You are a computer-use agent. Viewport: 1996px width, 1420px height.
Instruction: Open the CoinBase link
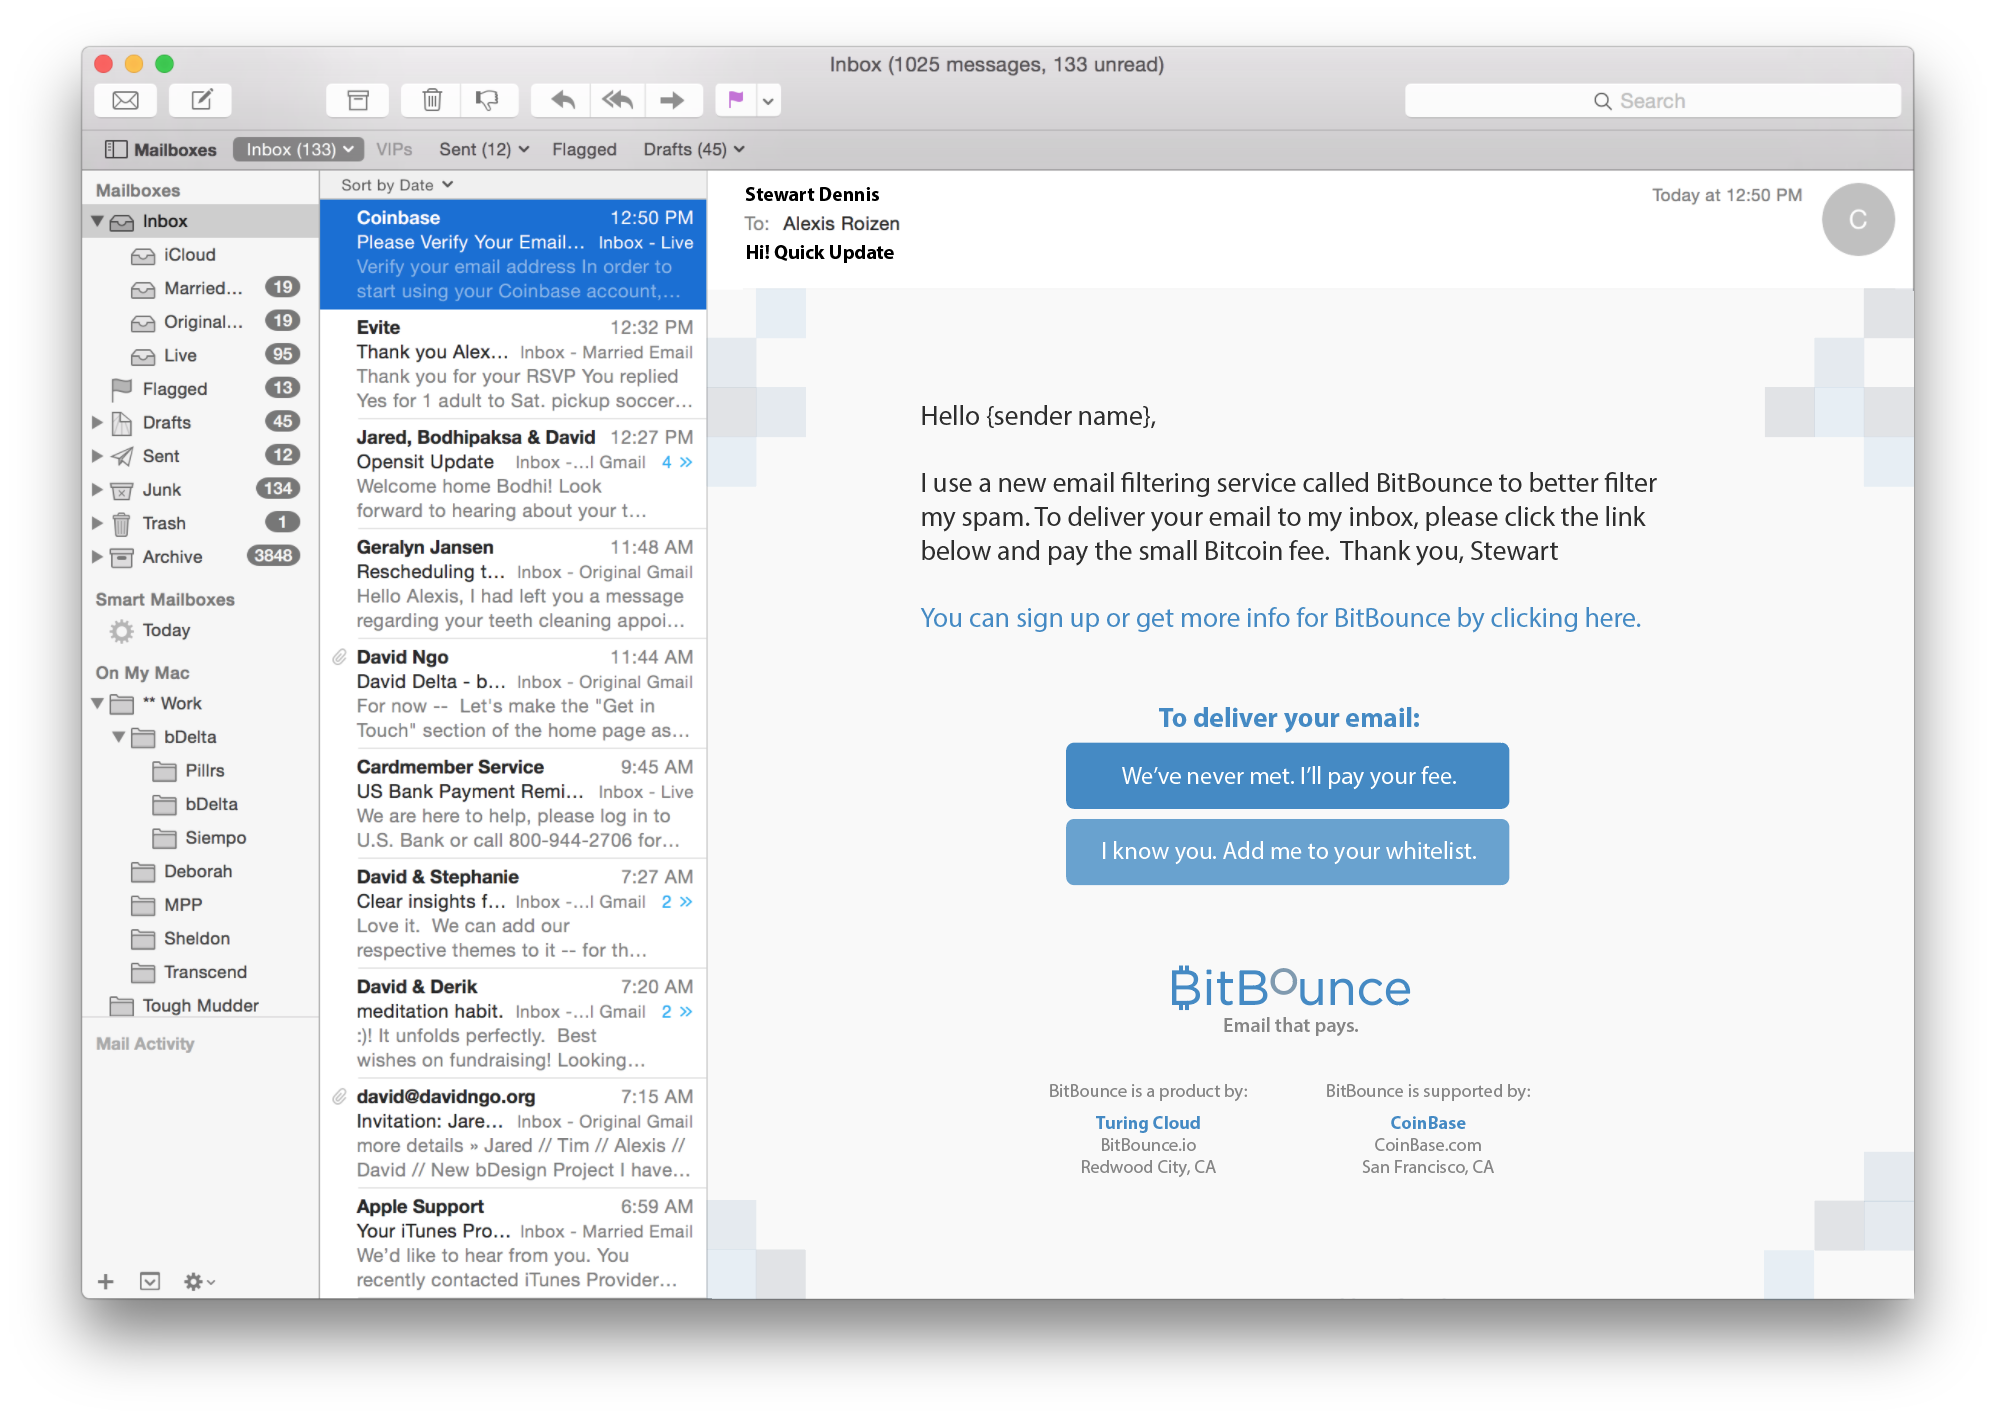1427,1123
